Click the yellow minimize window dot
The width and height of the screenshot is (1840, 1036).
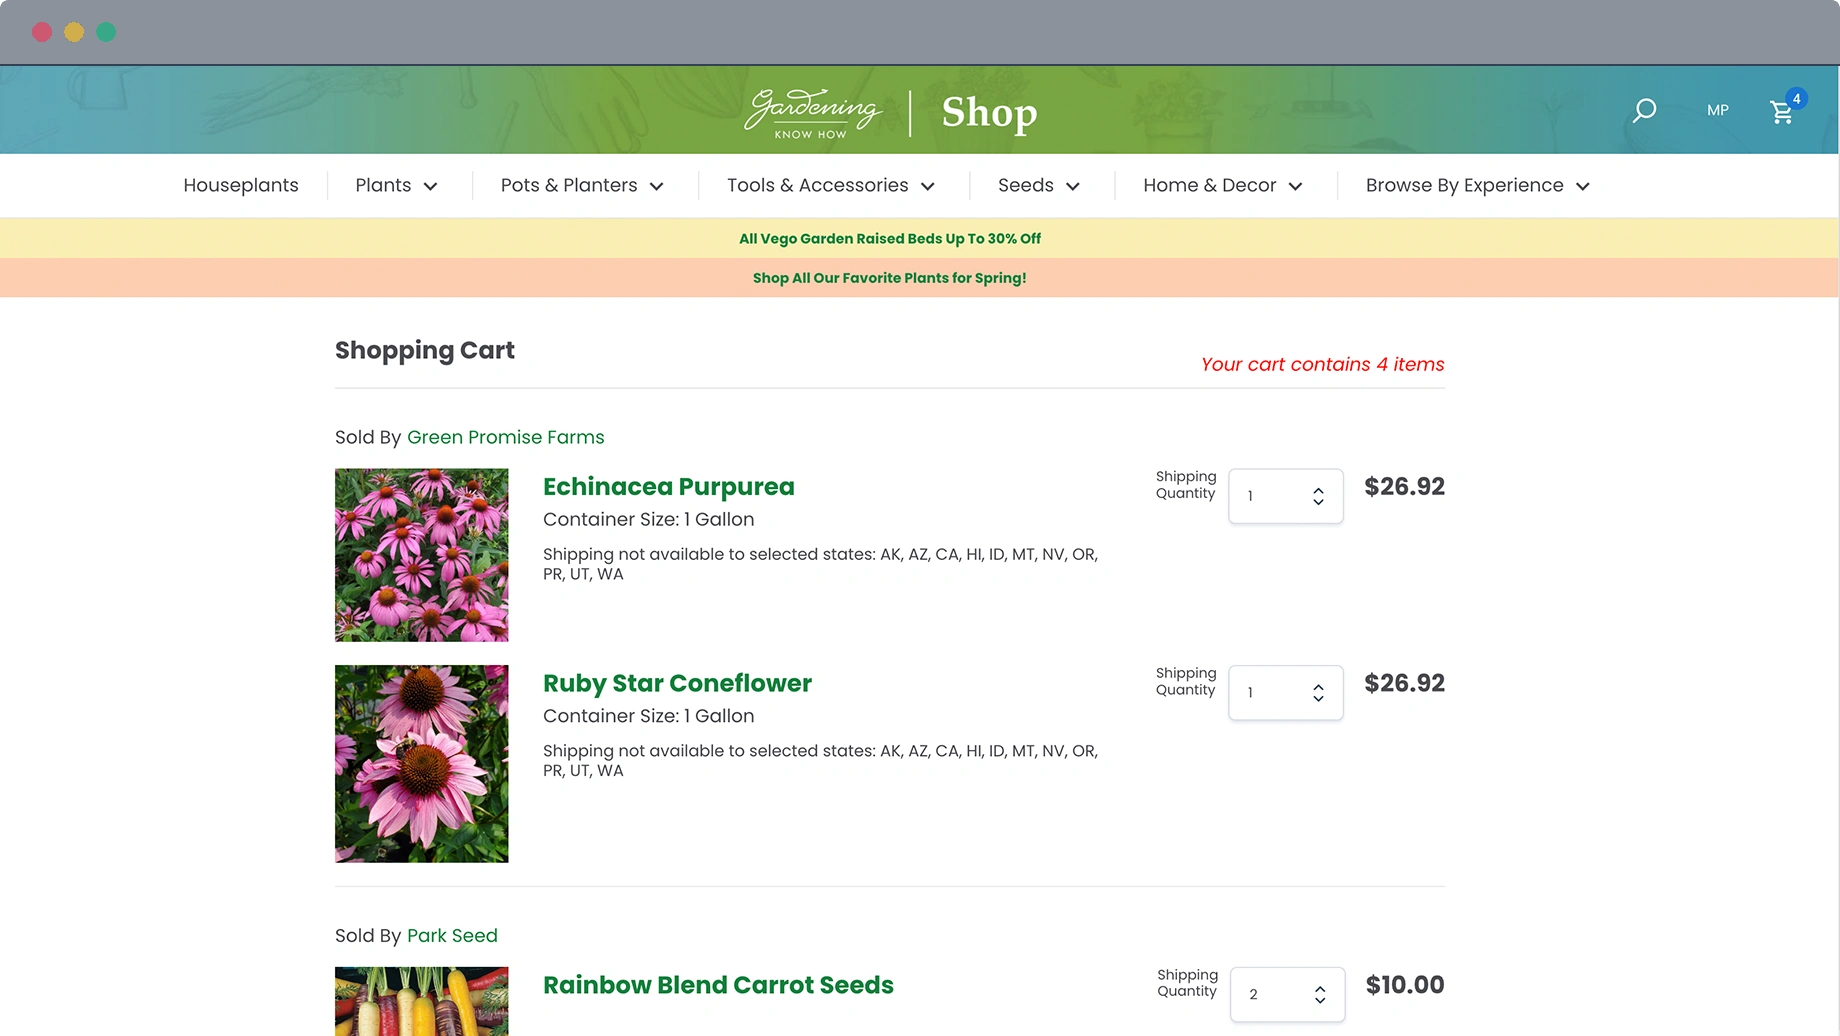(74, 32)
